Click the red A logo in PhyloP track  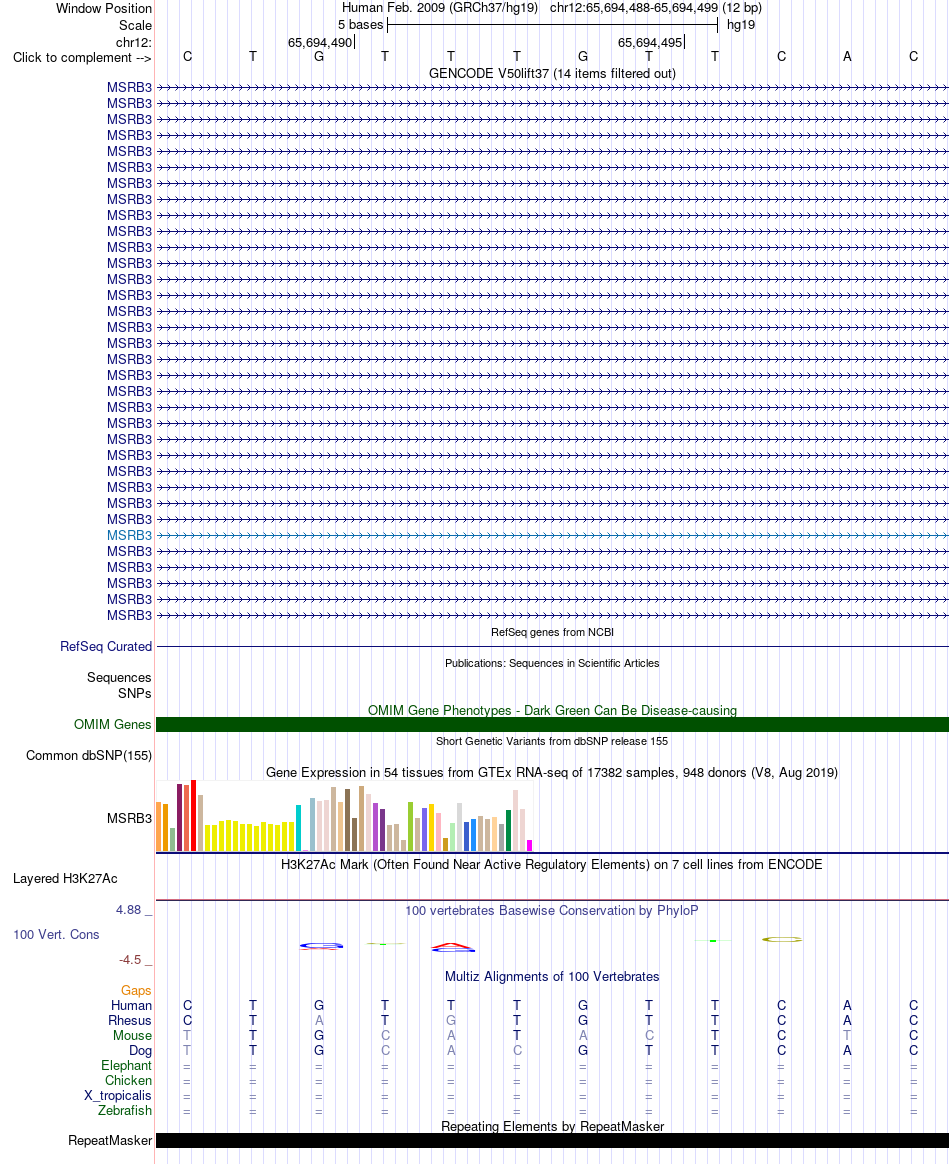453,947
